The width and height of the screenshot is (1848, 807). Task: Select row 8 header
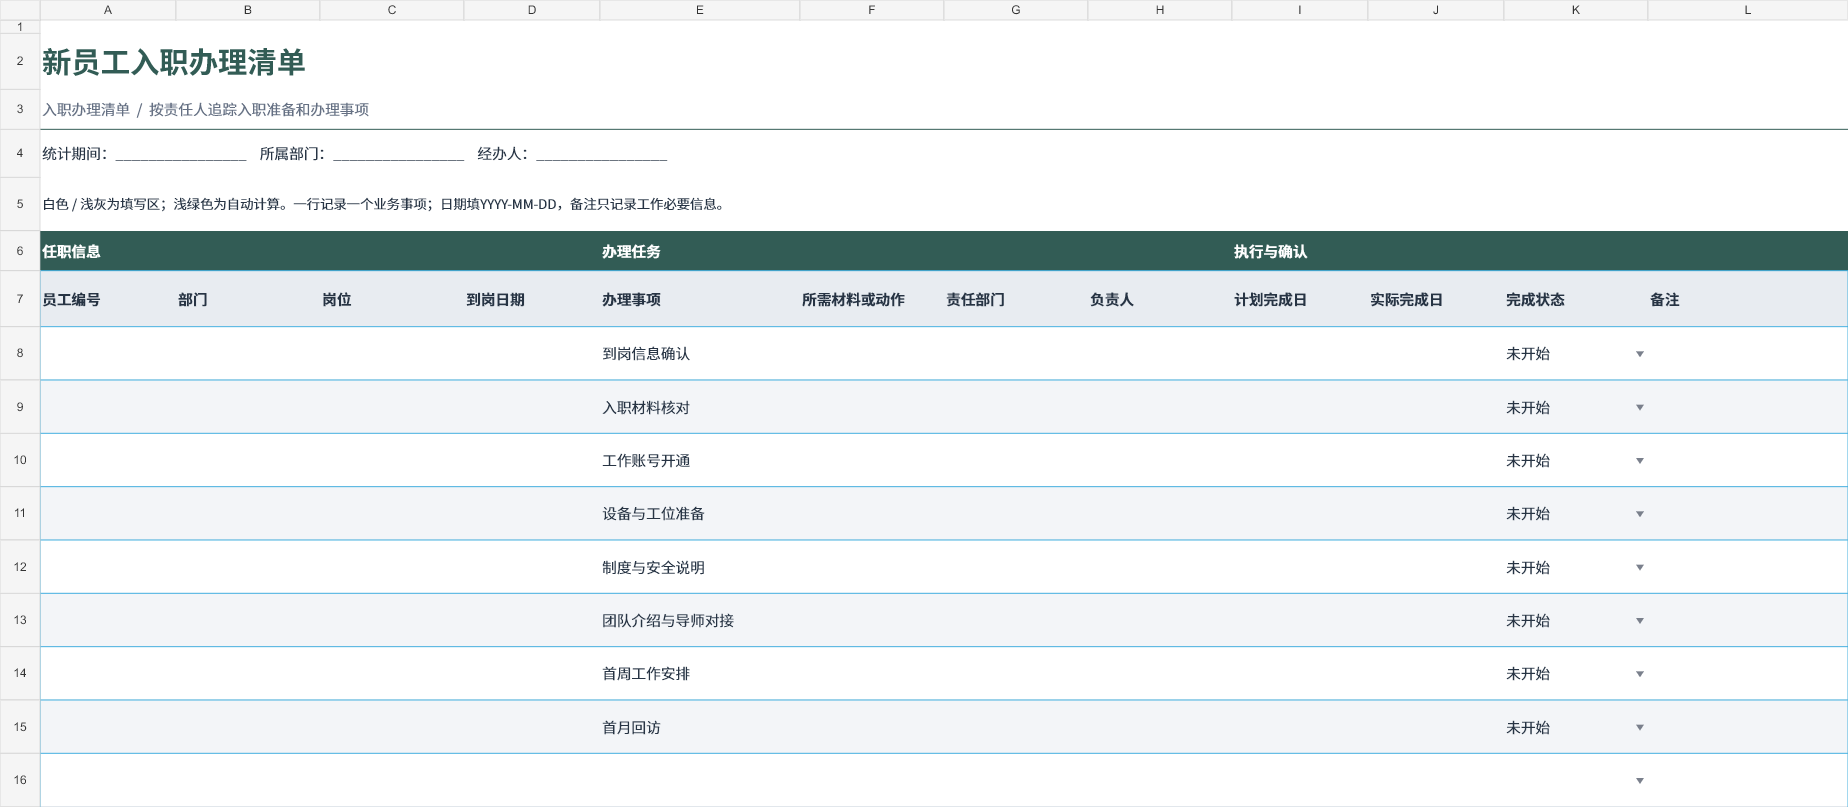pyautogui.click(x=20, y=353)
